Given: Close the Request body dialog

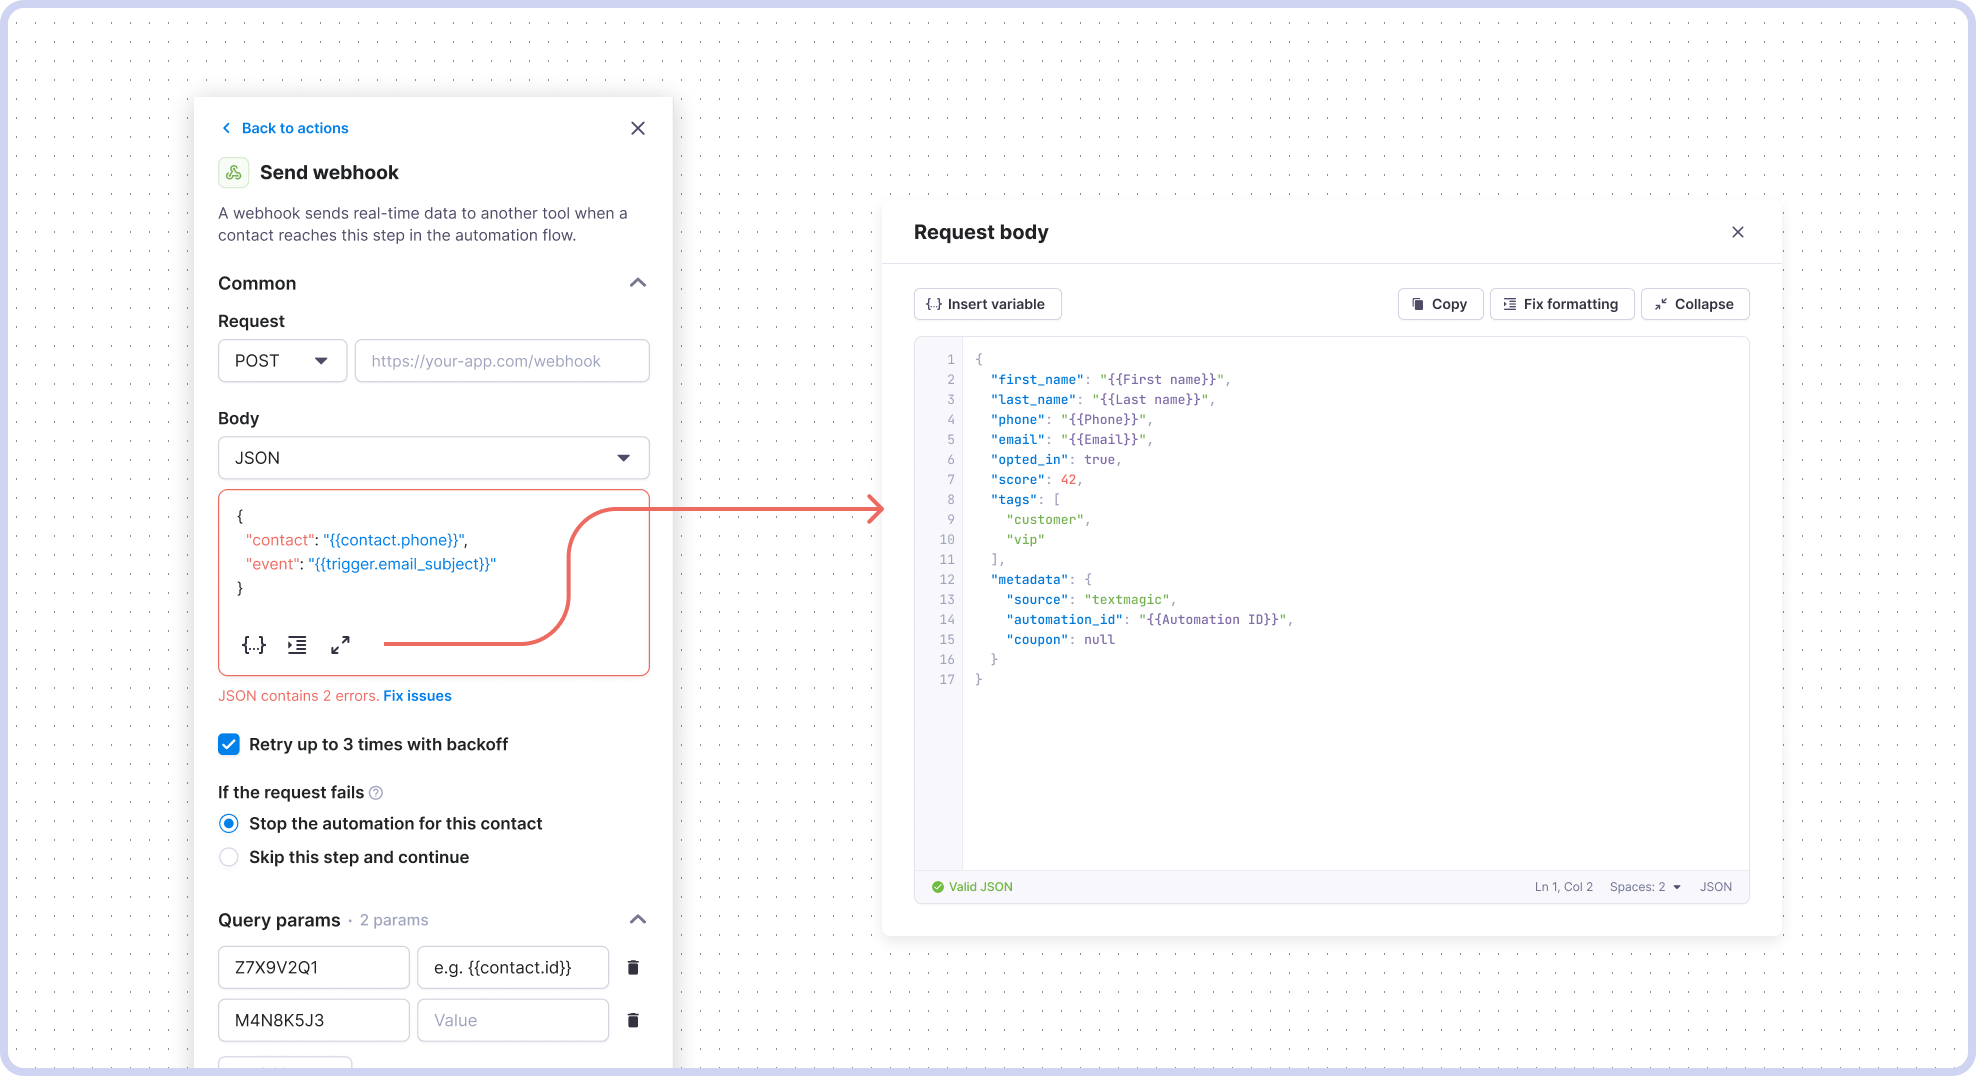Looking at the screenshot, I should [1738, 232].
